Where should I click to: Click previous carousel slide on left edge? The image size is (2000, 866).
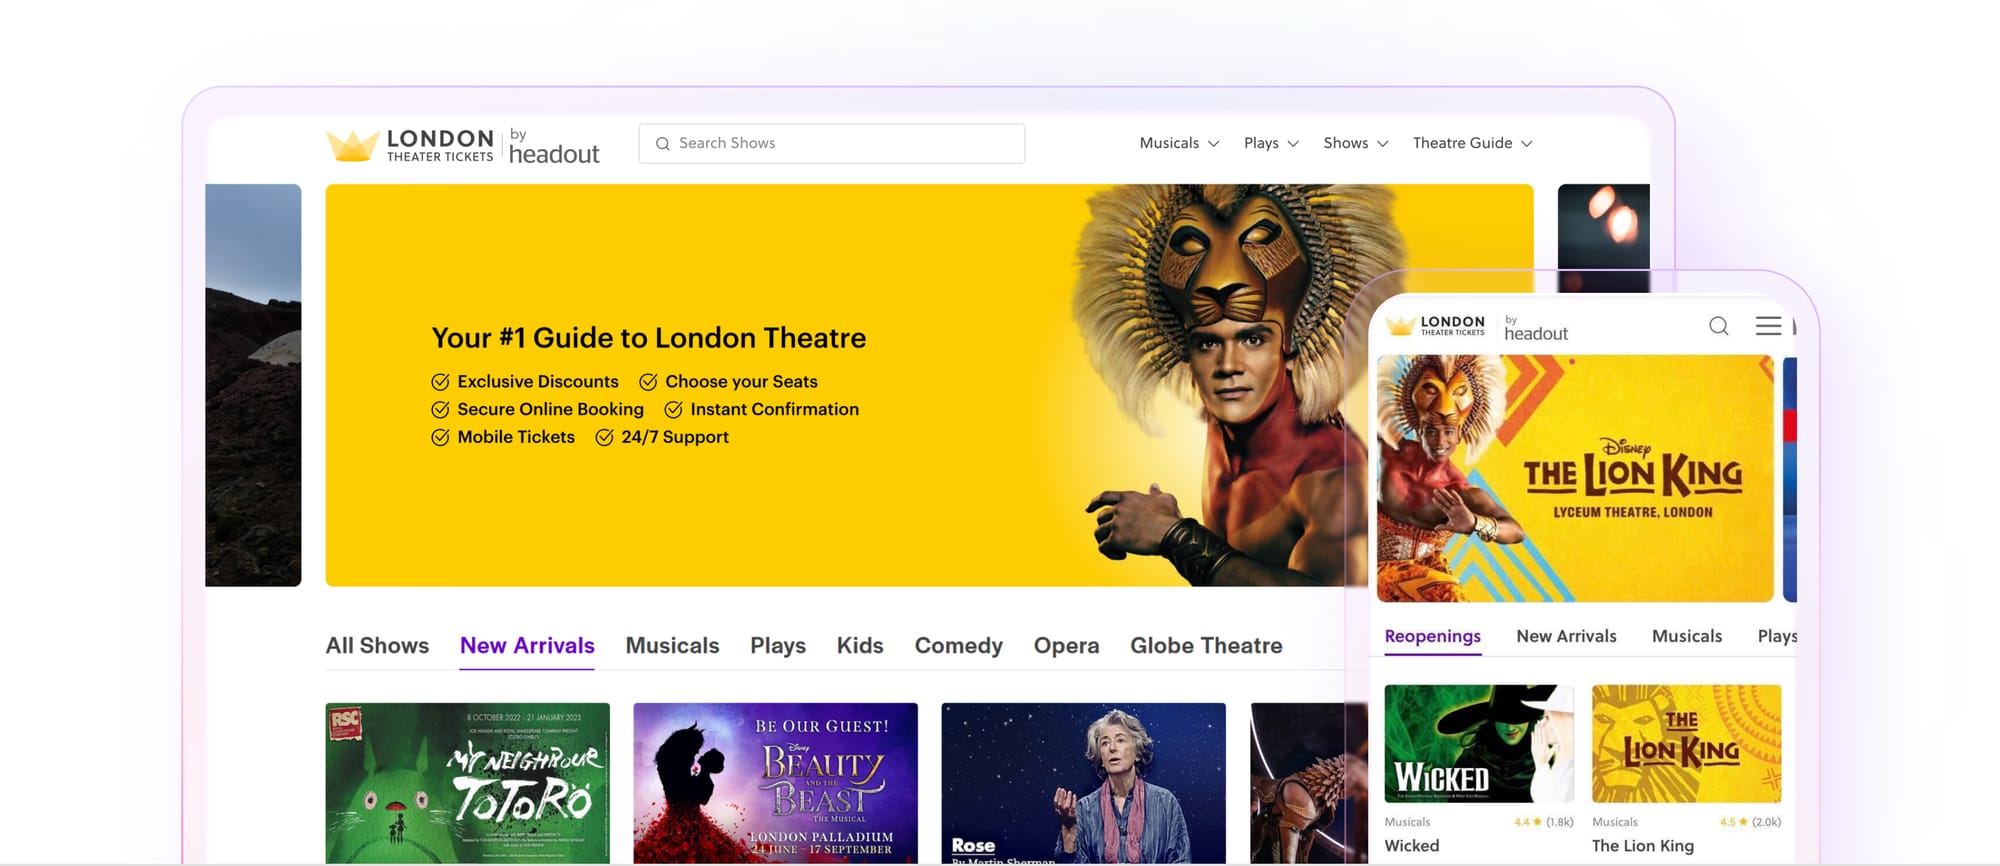pyautogui.click(x=253, y=385)
